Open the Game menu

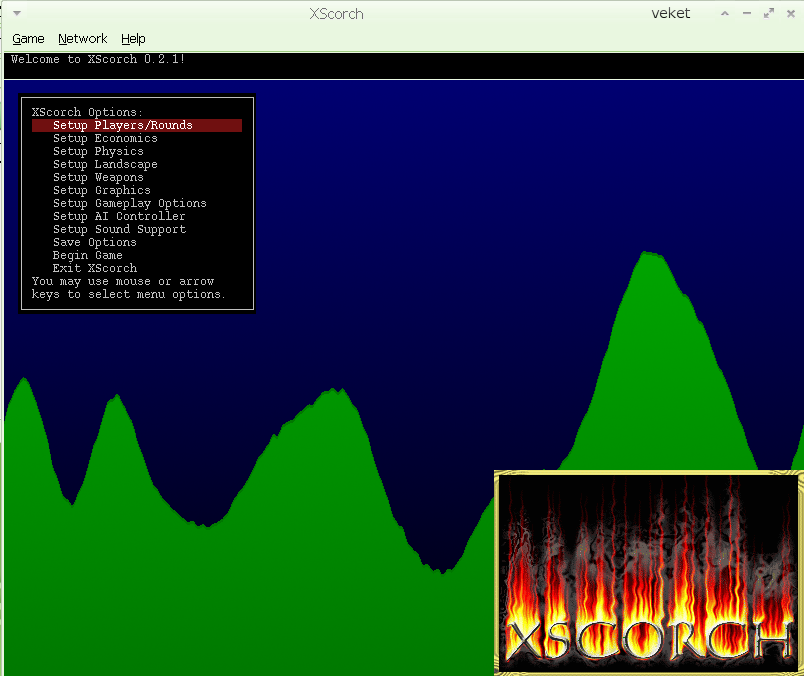[28, 39]
